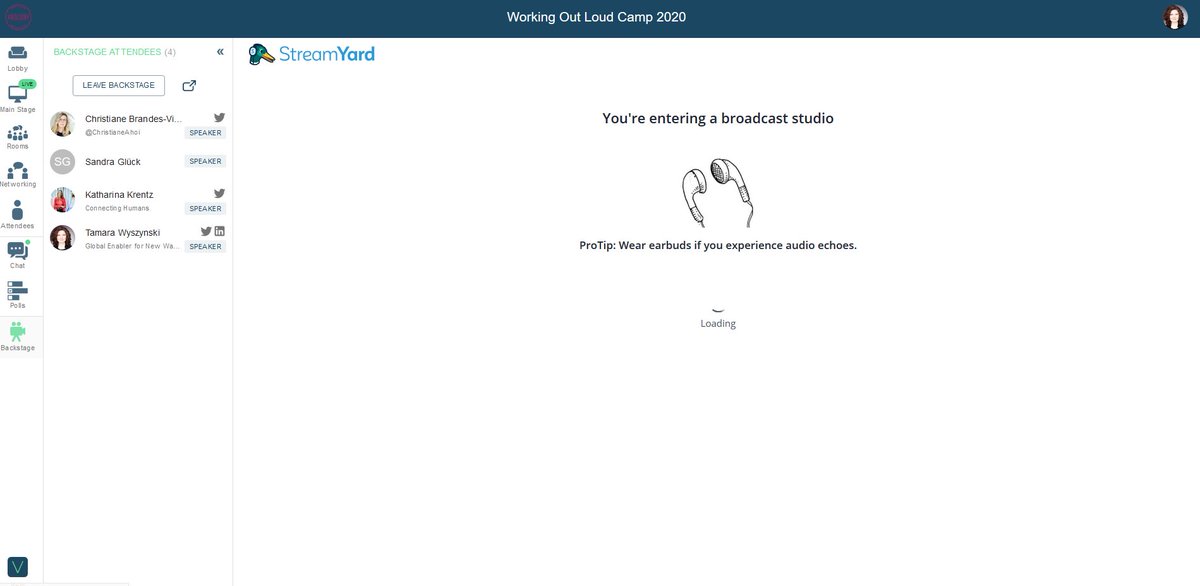The height and width of the screenshot is (586, 1200).
Task: Click the Working Out Loud Camp 2020 title
Action: [596, 17]
